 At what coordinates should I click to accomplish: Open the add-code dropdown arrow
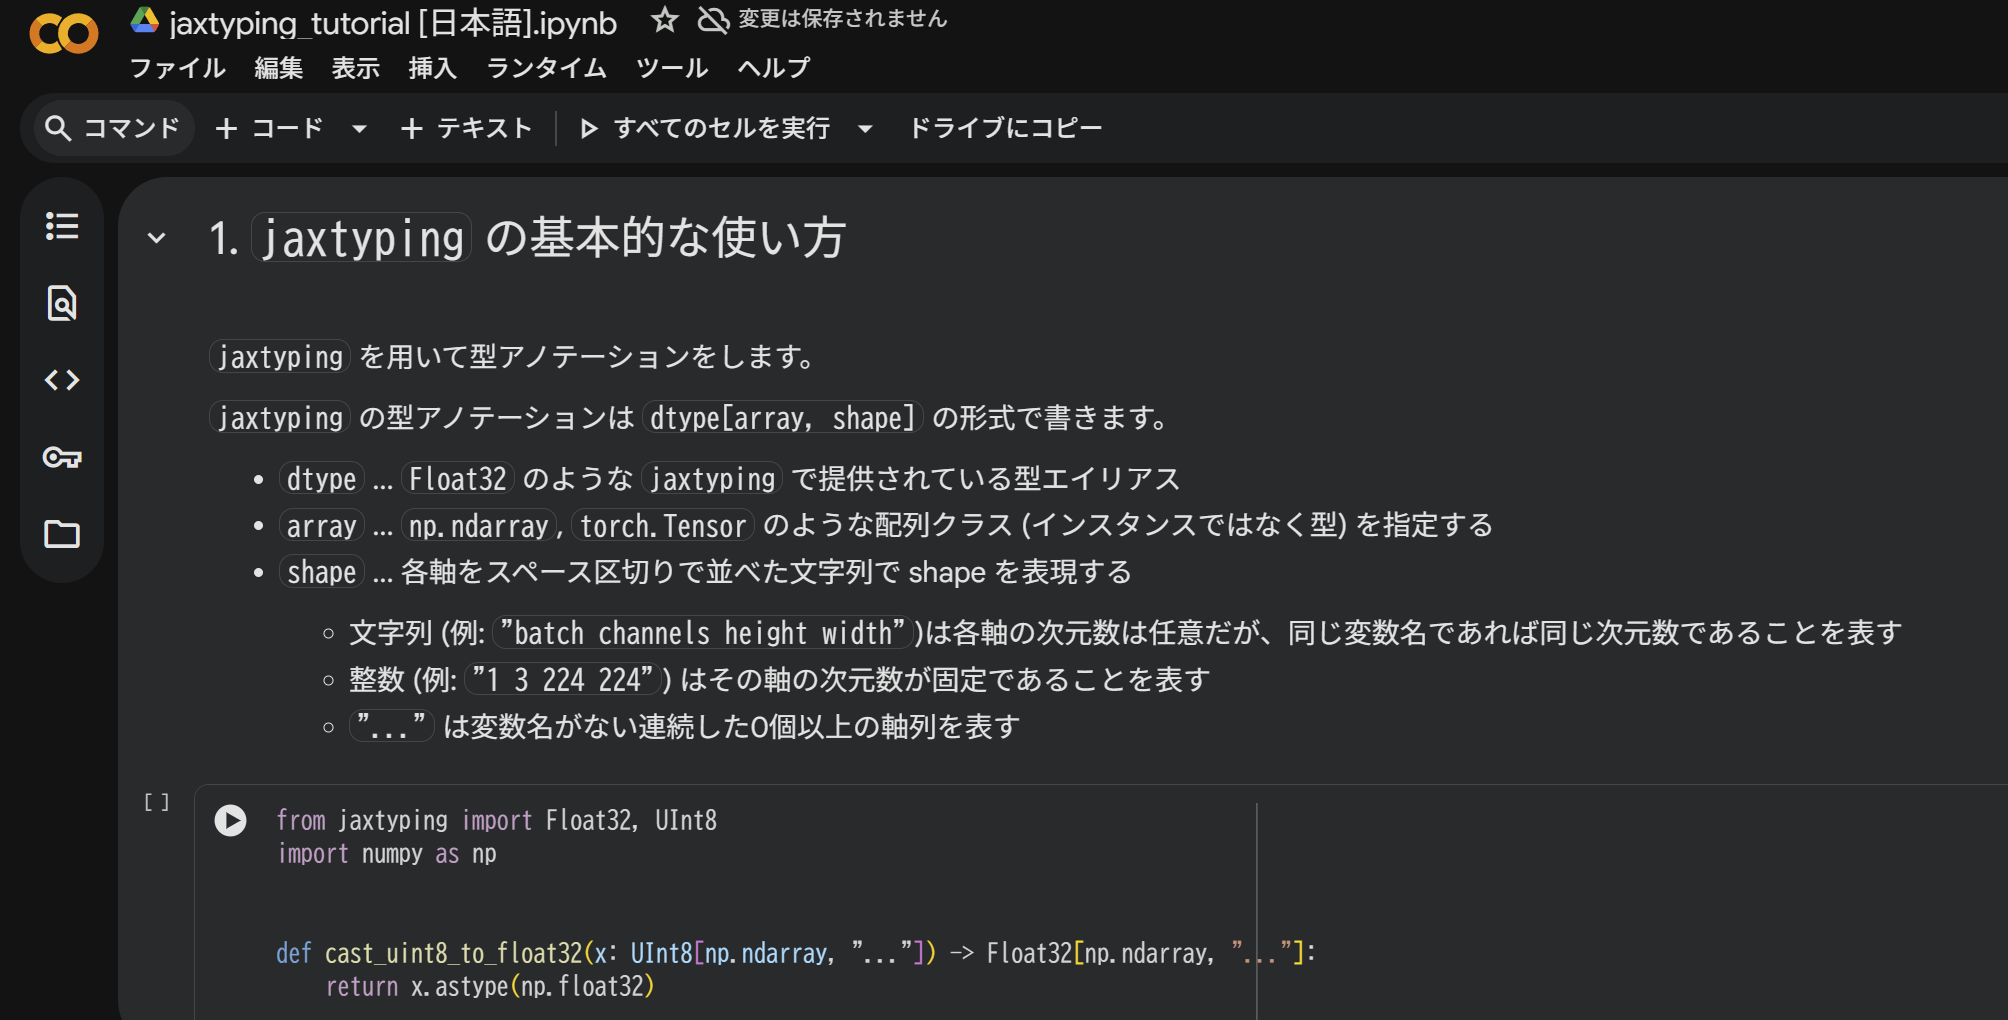359,128
